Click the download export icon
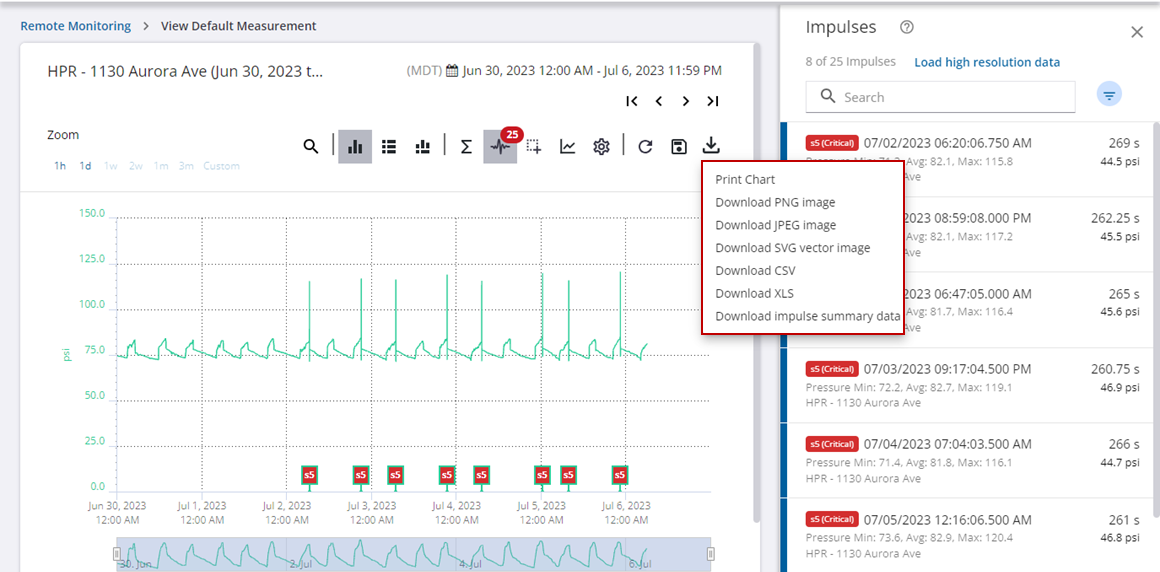1160x572 pixels. tap(711, 145)
